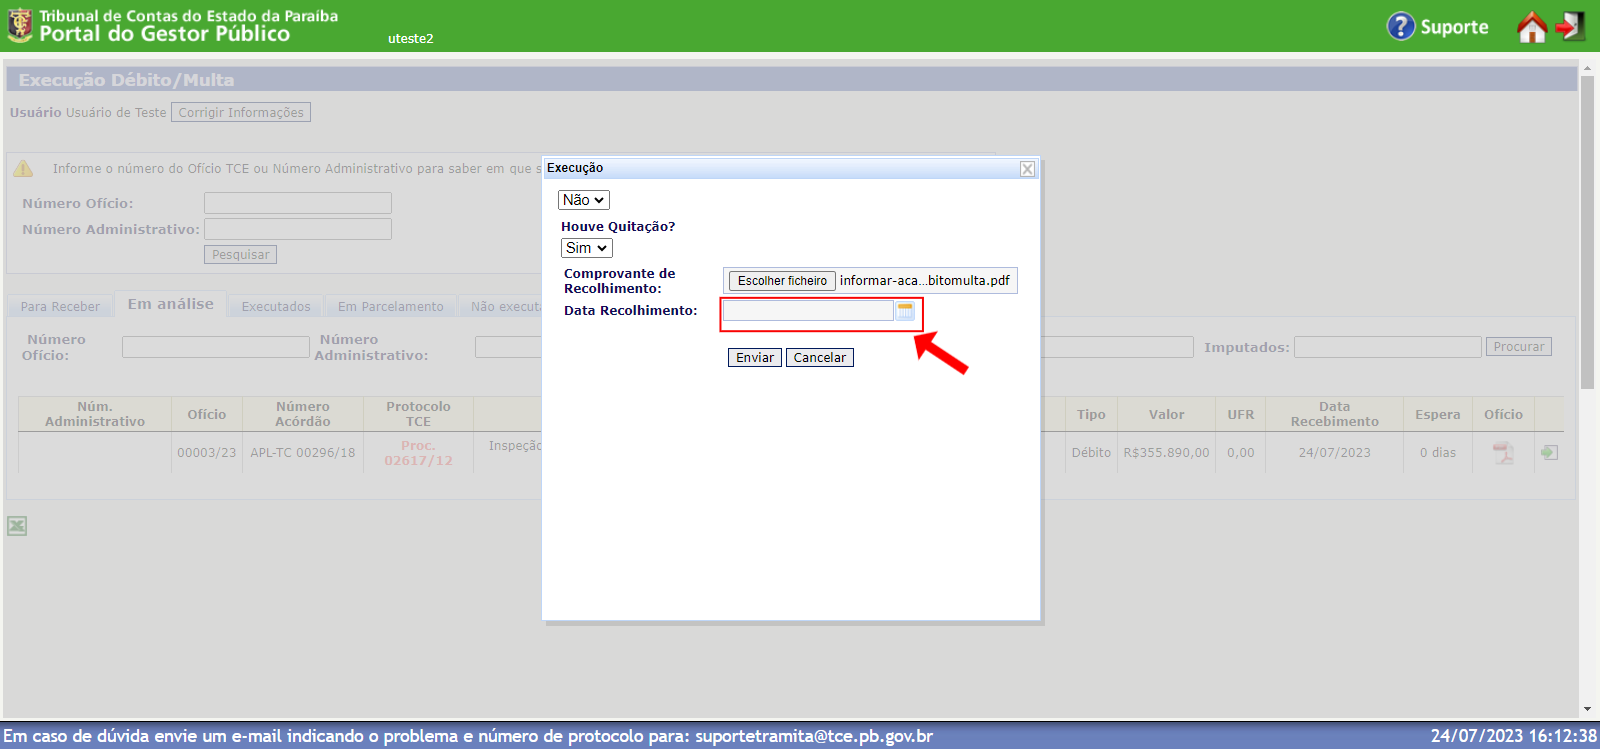Click cell APL-TC 00296/18
Image resolution: width=1600 pixels, height=749 pixels.
pyautogui.click(x=303, y=453)
